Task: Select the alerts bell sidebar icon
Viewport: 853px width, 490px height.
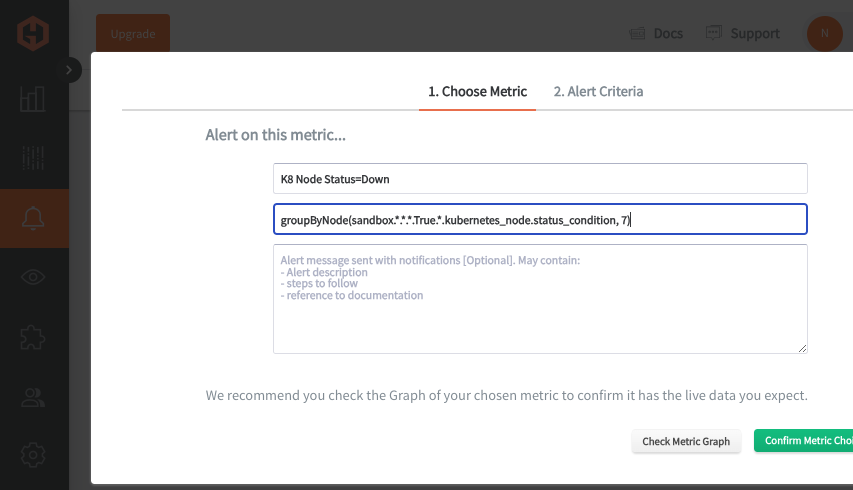Action: point(33,218)
